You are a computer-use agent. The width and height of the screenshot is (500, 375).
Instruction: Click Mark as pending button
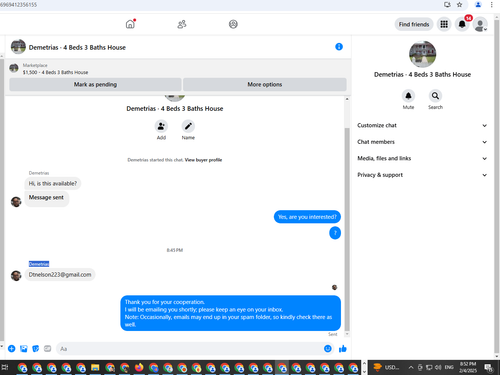pyautogui.click(x=95, y=84)
